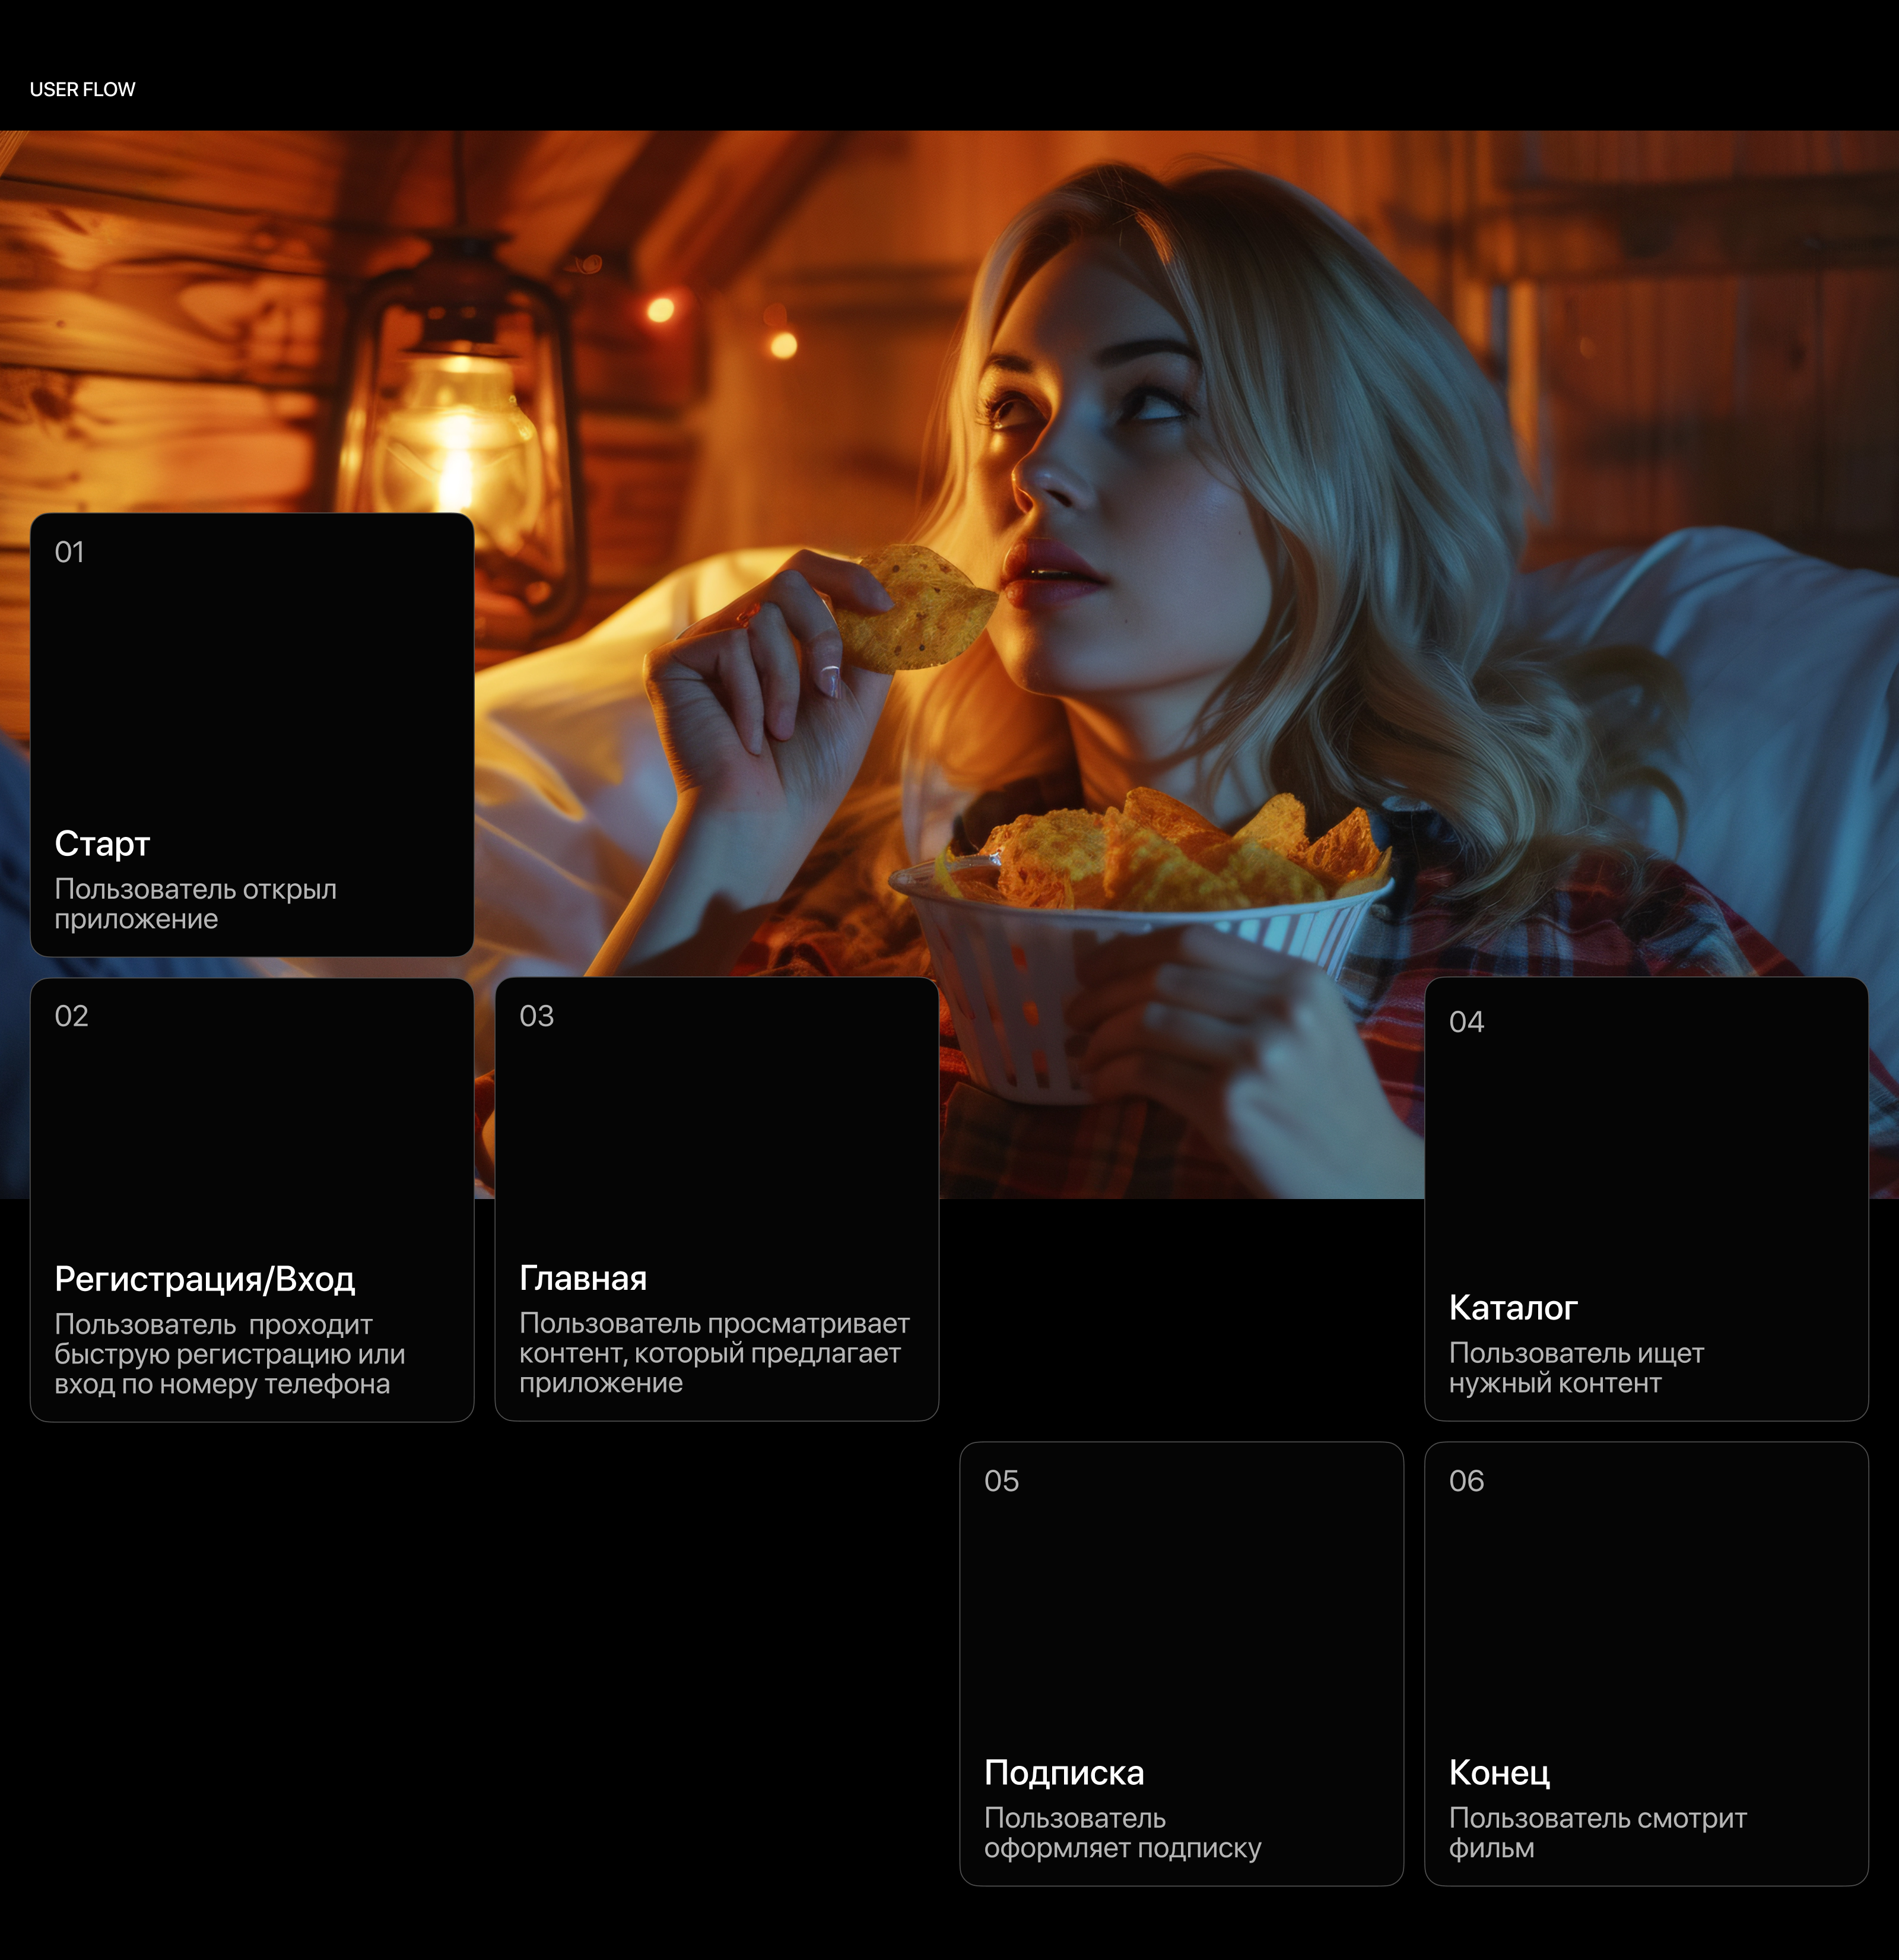Click the number 02 label
Viewport: 1899px width, 1960px height.
click(71, 1016)
